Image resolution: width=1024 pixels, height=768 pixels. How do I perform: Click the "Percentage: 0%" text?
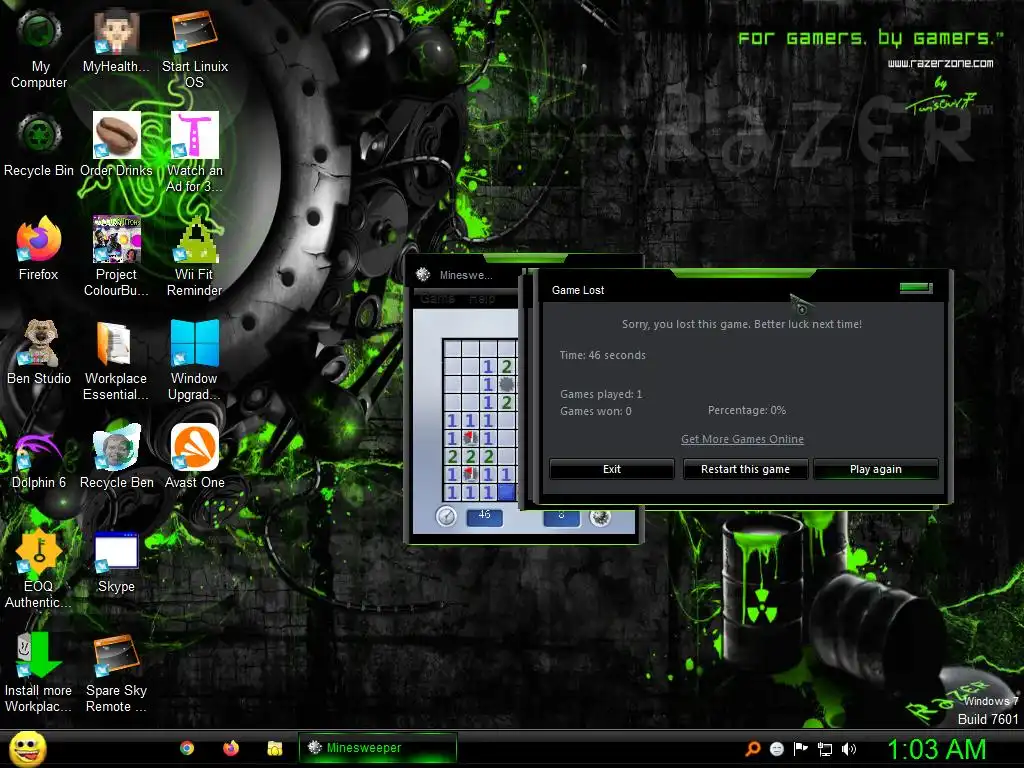(x=746, y=410)
